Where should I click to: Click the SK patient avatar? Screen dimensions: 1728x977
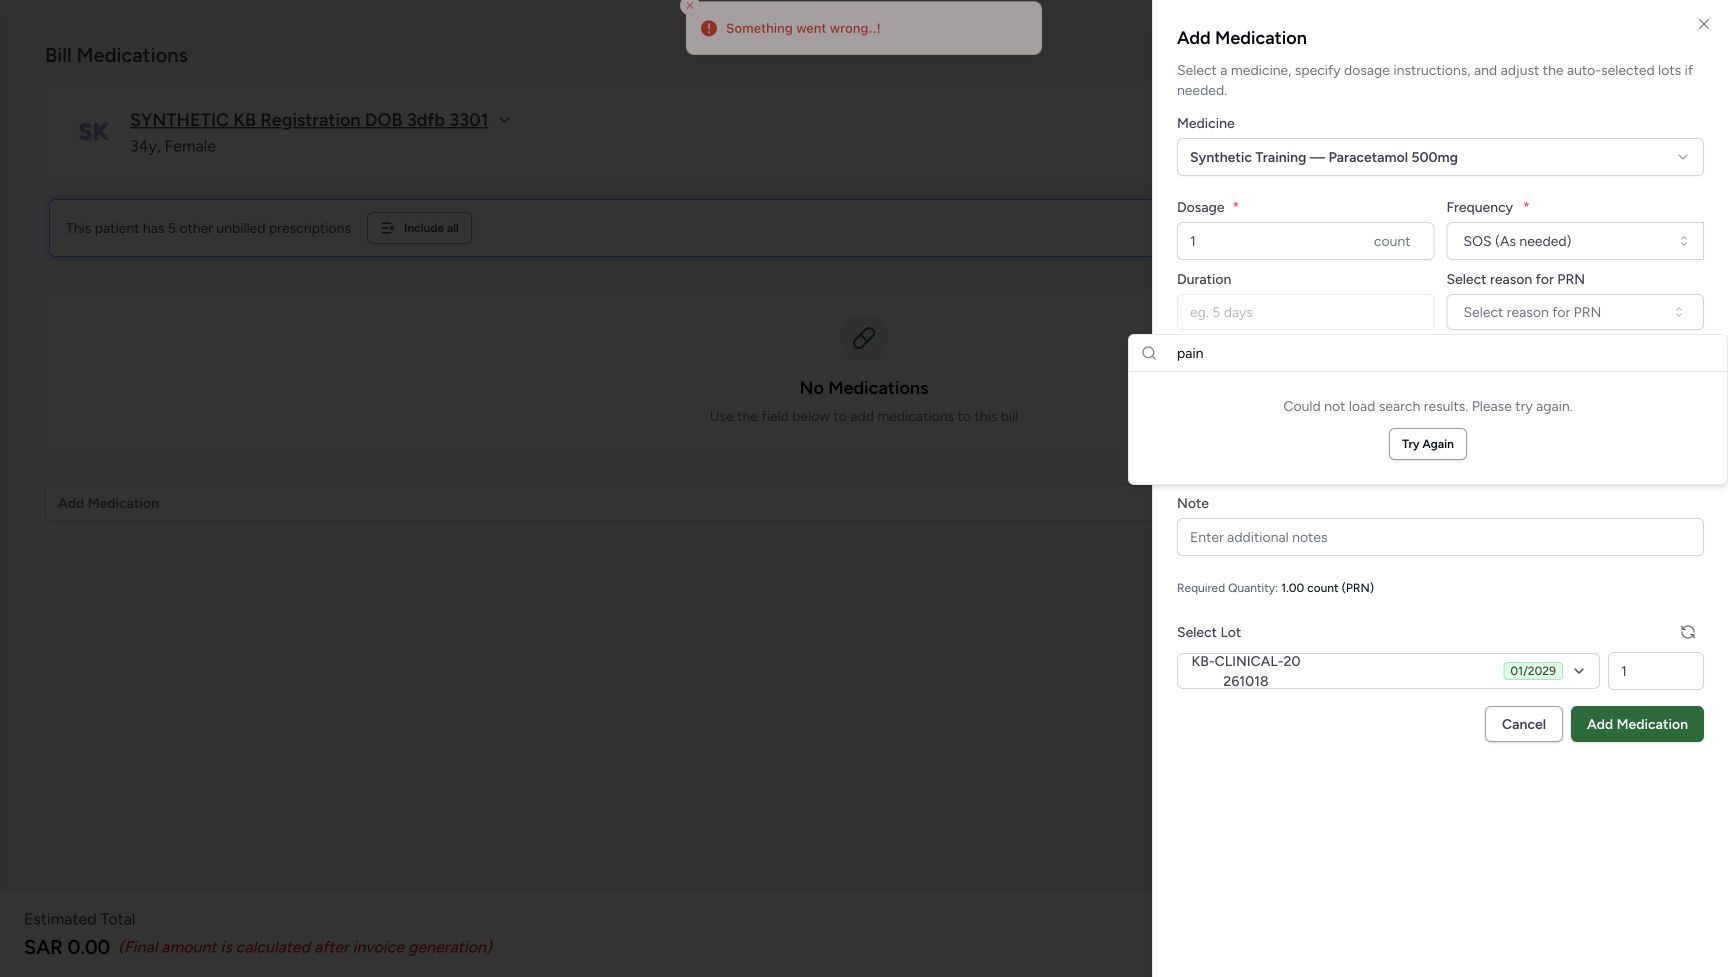[x=94, y=132]
